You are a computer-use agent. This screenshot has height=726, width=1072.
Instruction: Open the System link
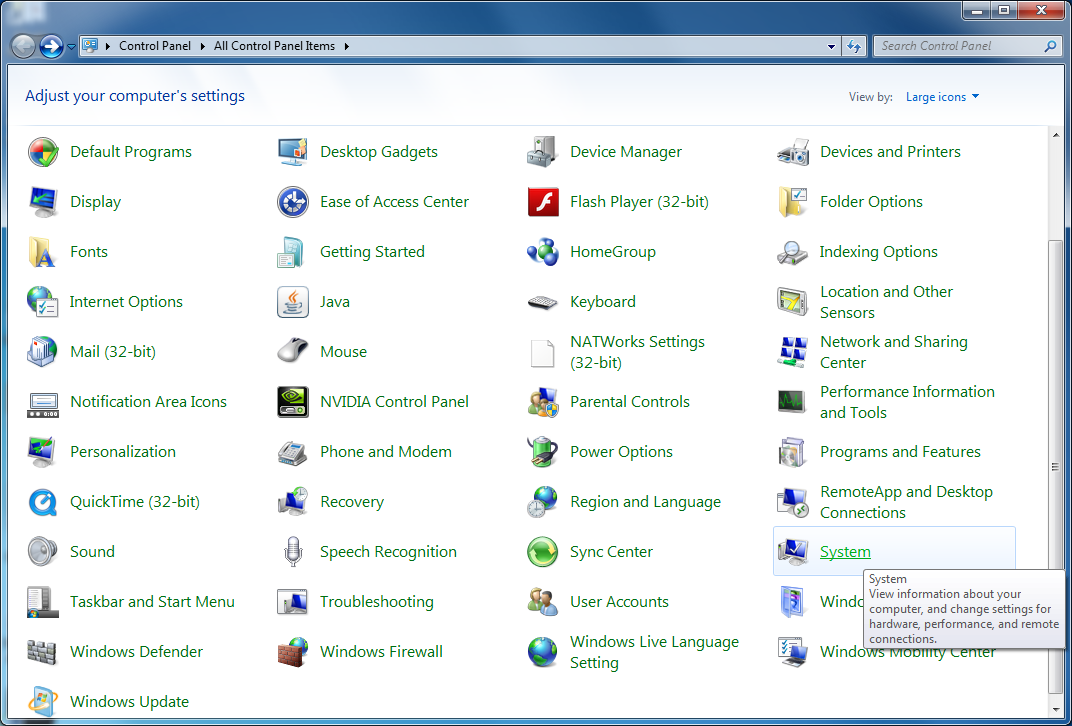(x=845, y=552)
